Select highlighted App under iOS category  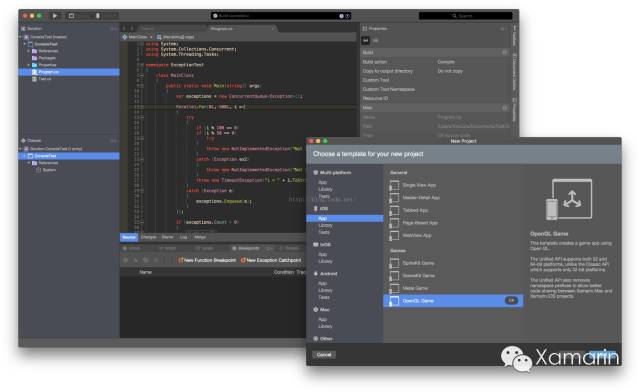point(344,218)
